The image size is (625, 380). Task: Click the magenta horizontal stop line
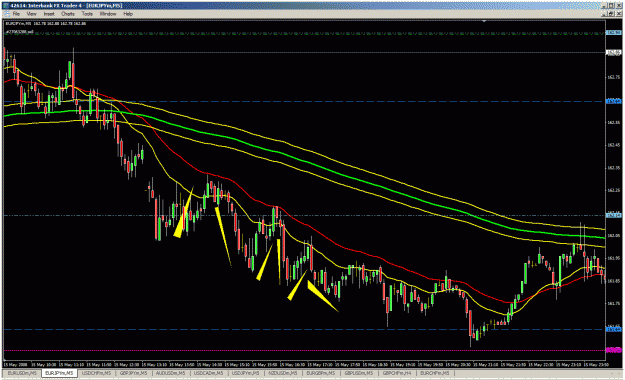coord(305,350)
